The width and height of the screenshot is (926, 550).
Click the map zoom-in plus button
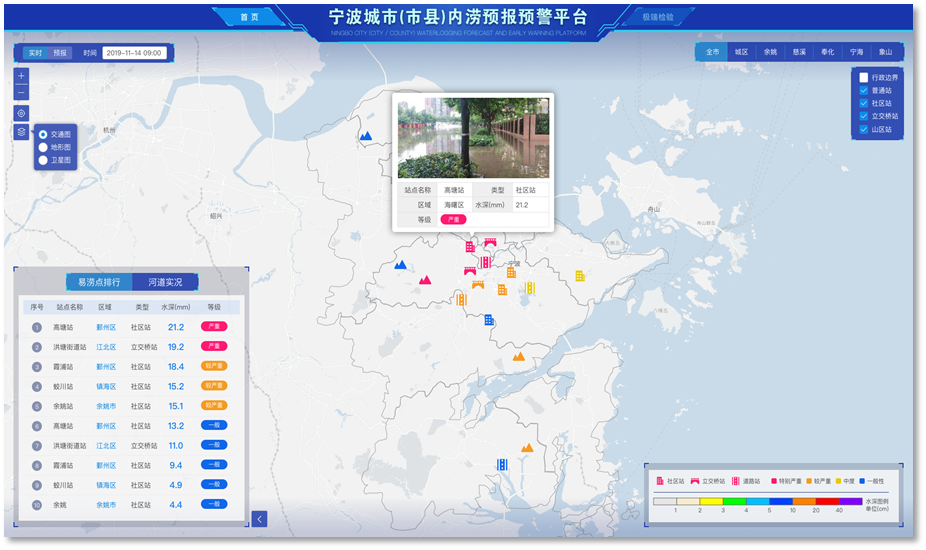click(x=22, y=76)
